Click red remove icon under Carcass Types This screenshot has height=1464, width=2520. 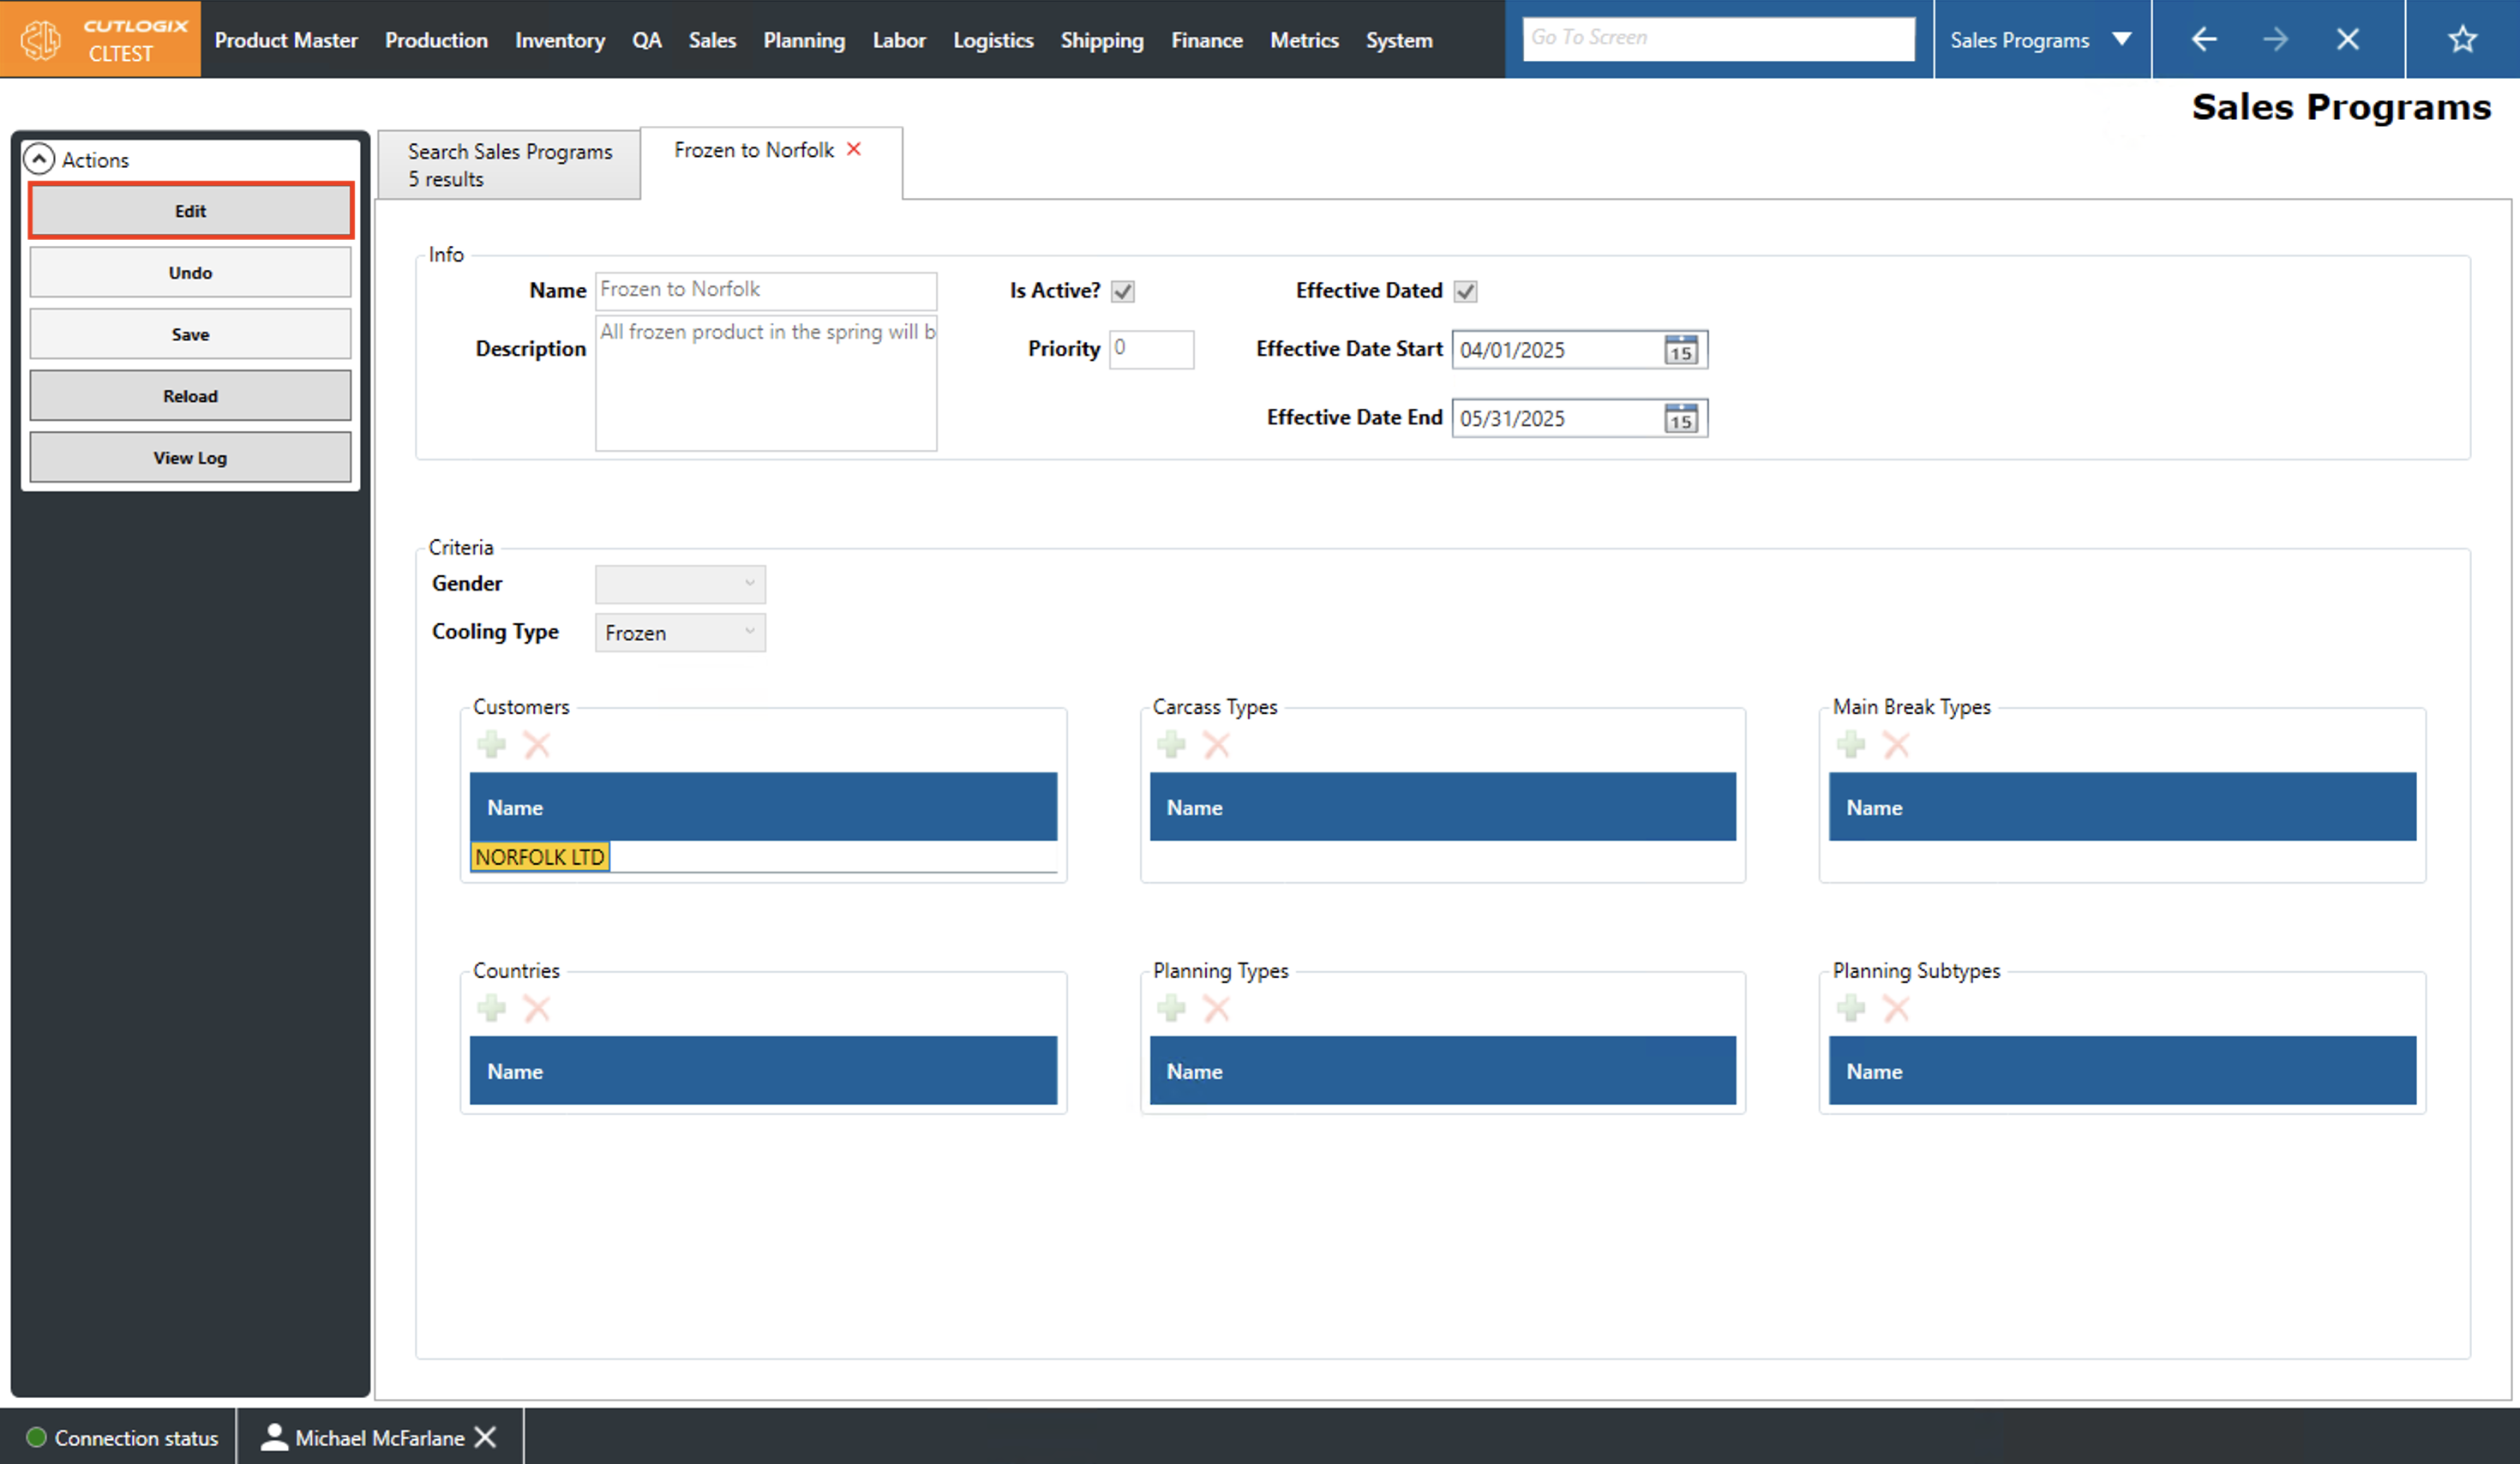(1216, 744)
